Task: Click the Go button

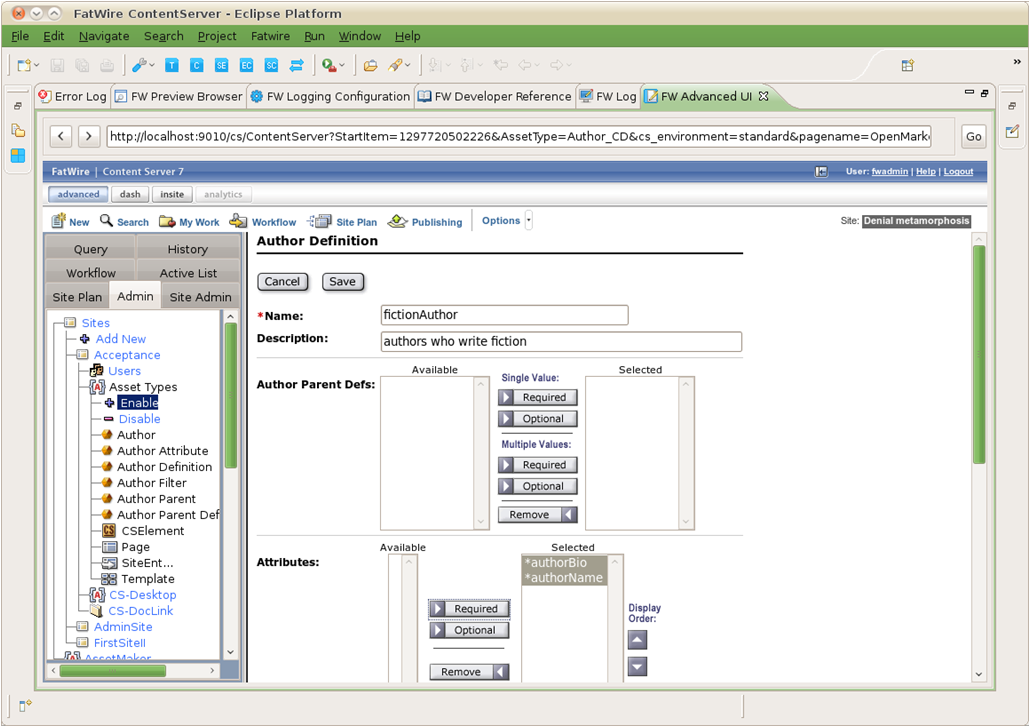Action: tap(974, 137)
